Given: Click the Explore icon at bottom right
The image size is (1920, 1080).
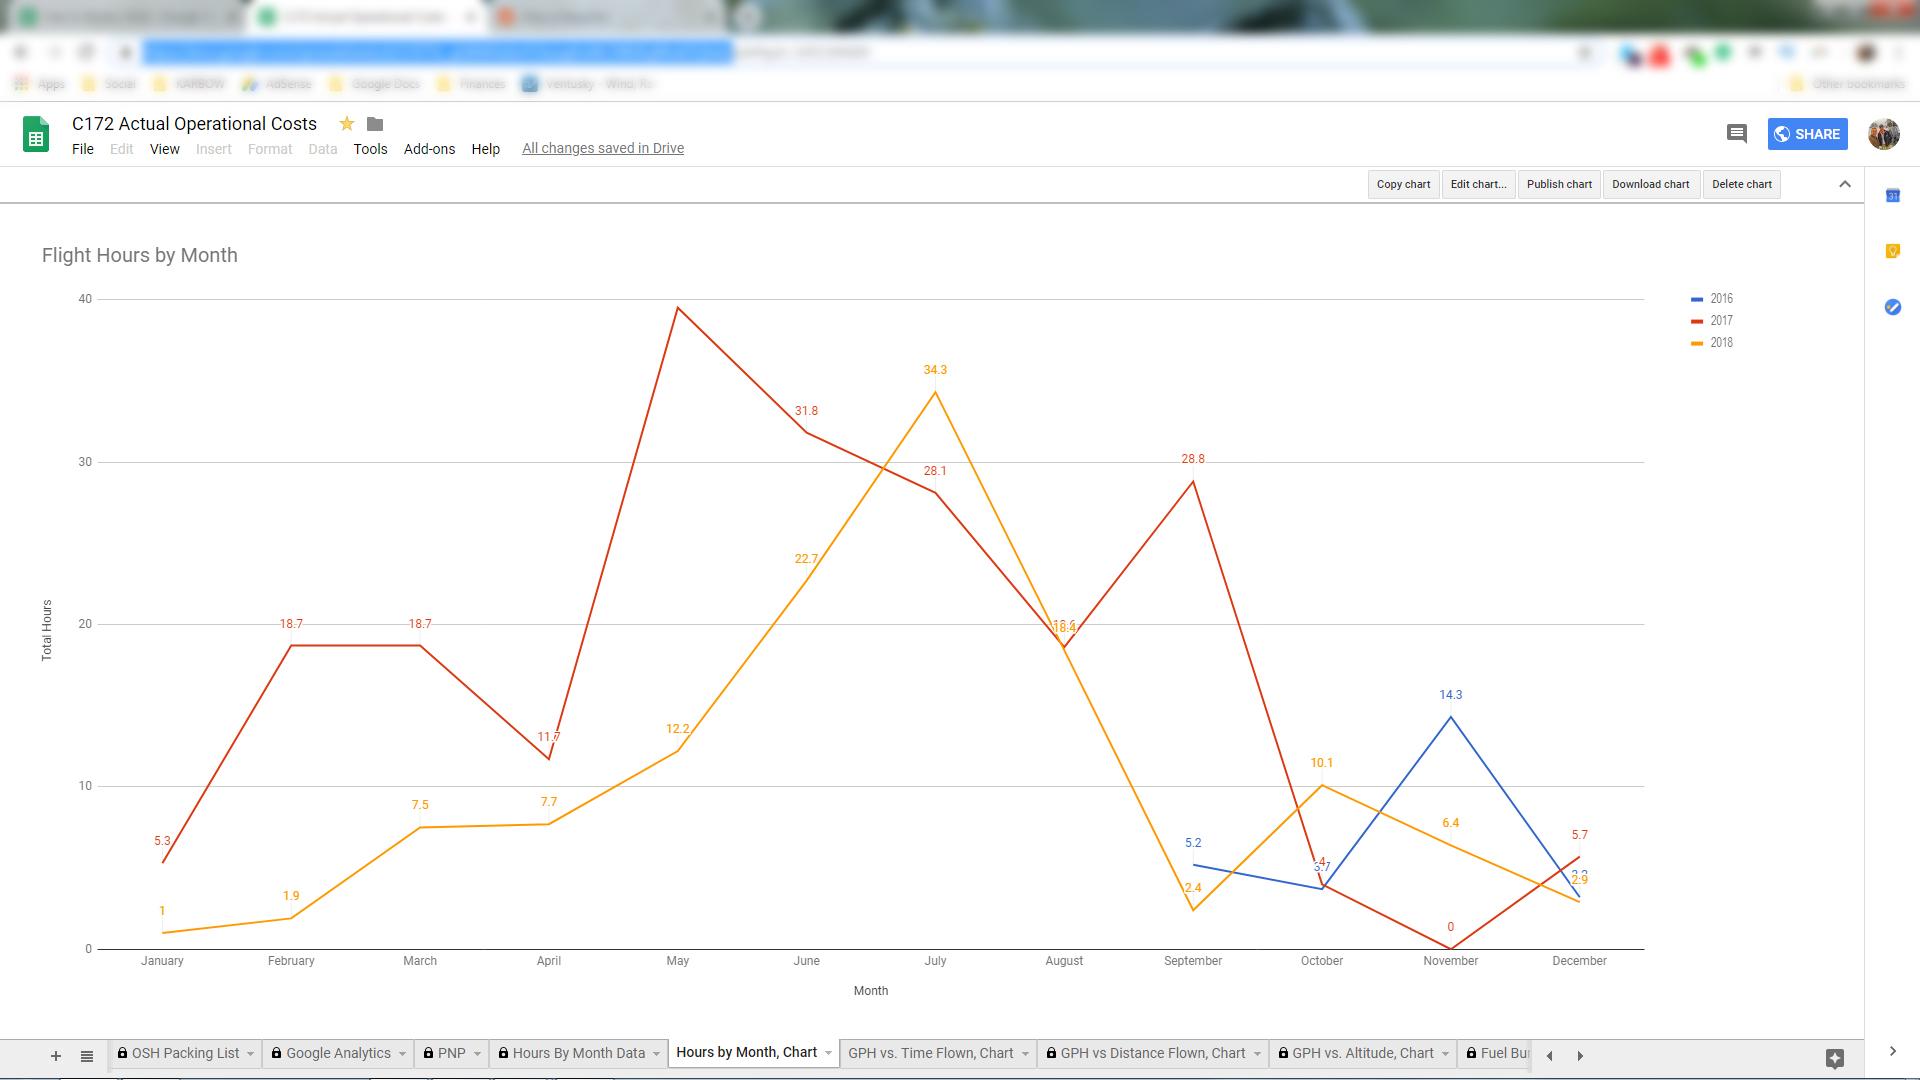Looking at the screenshot, I should 1834,1058.
